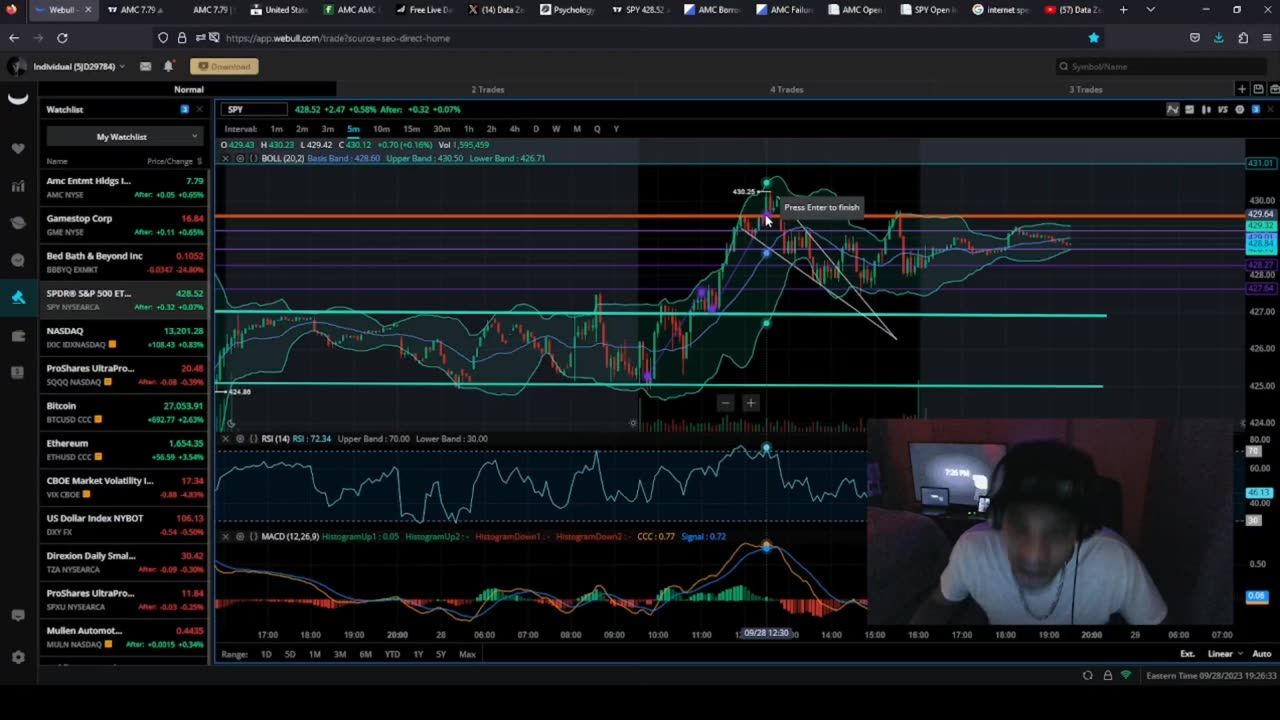Set range to YTD
The image size is (1280, 720).
(392, 654)
